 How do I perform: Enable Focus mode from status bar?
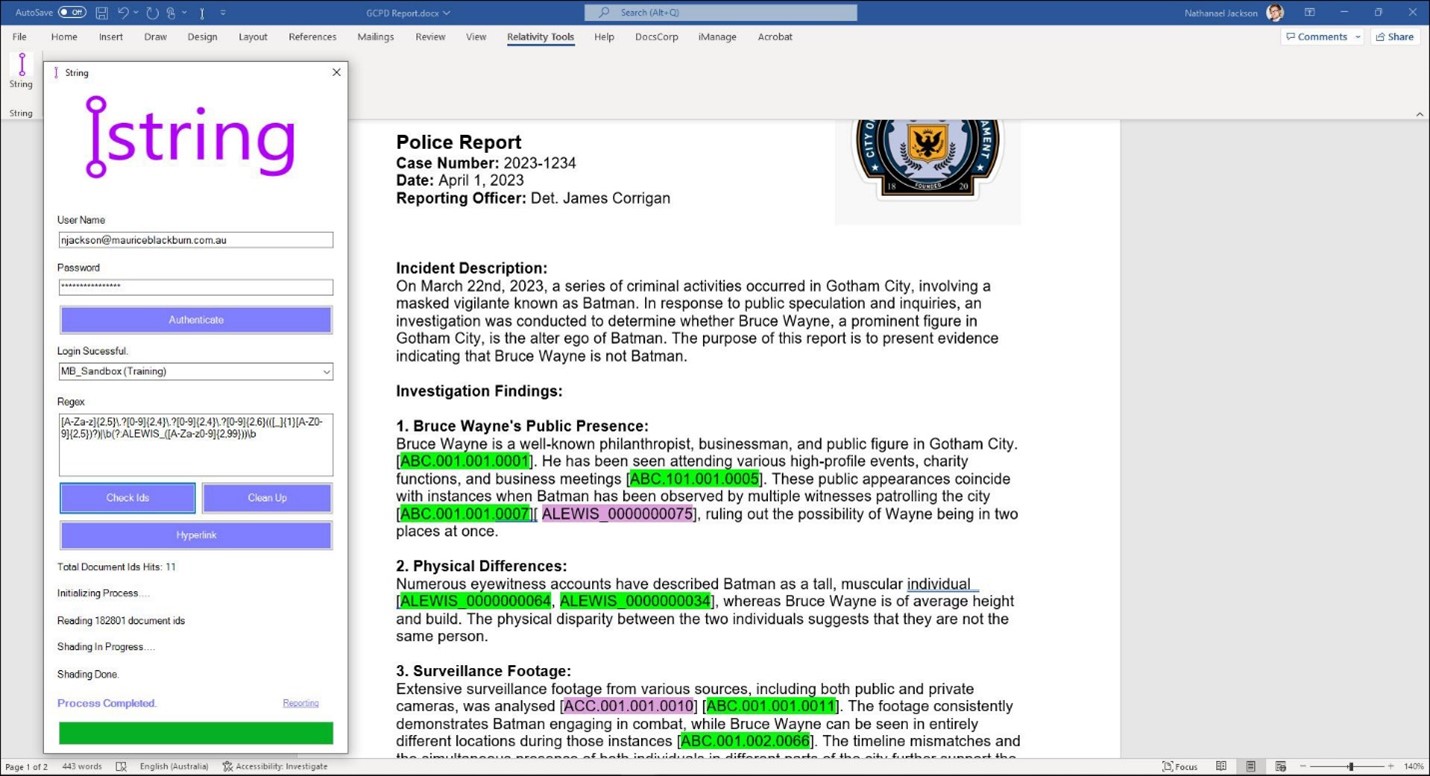coord(1180,767)
